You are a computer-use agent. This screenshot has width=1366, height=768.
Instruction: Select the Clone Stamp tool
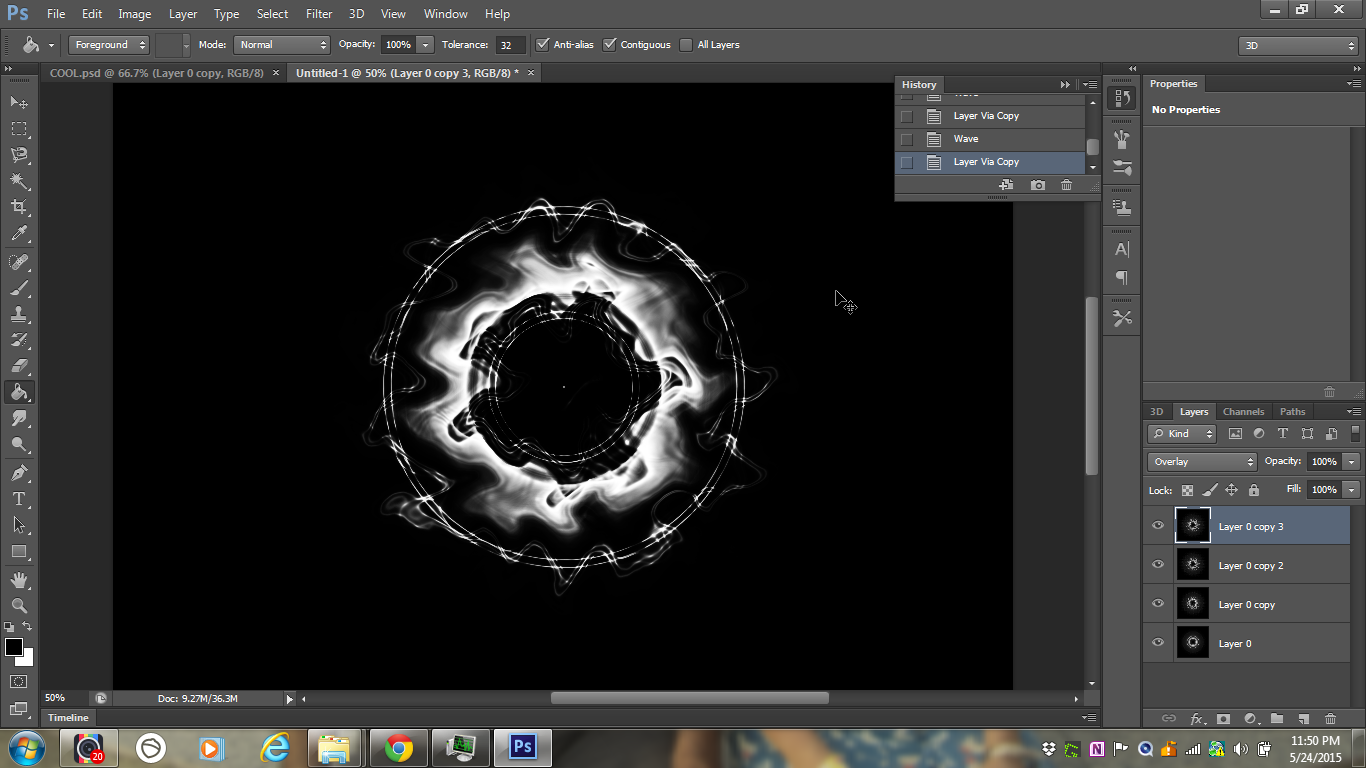click(x=19, y=314)
